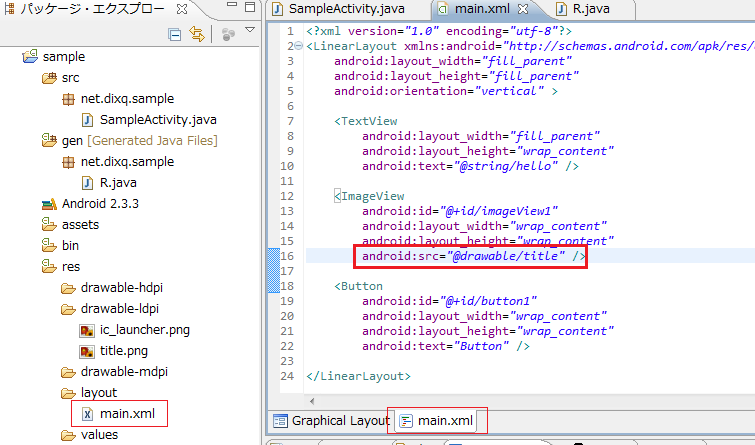Open SampleActivity.java in the tree
This screenshot has height=445, width=755.
[x=158, y=119]
